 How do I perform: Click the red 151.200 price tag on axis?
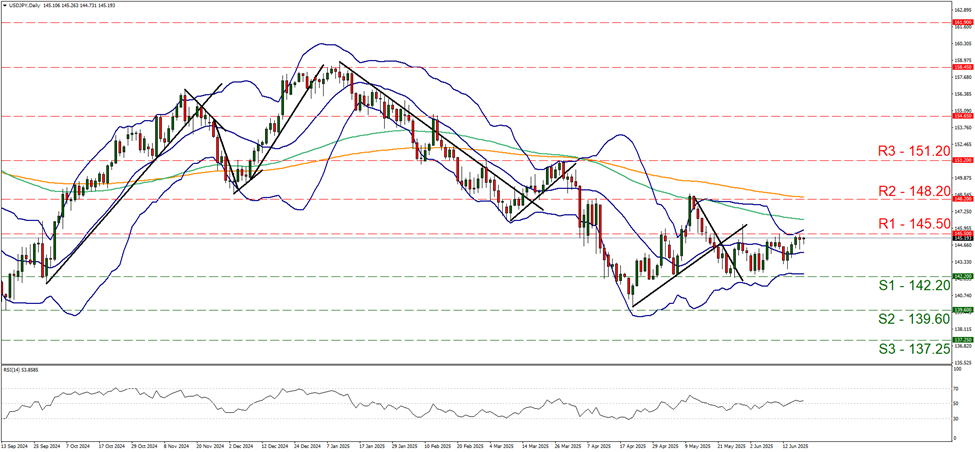pyautogui.click(x=960, y=160)
